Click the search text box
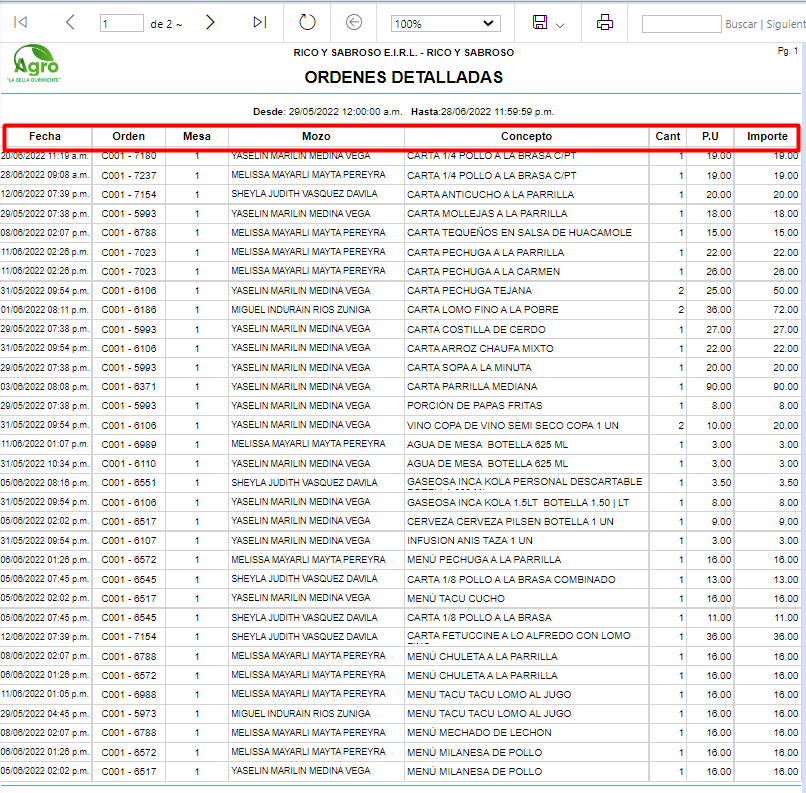Screen dimensions: 806x793 pos(681,24)
